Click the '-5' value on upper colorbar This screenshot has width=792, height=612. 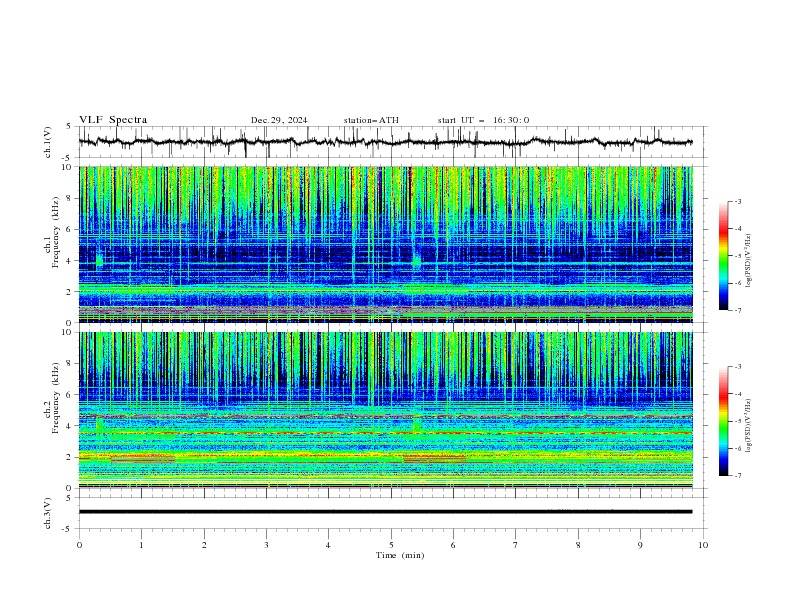(738, 256)
